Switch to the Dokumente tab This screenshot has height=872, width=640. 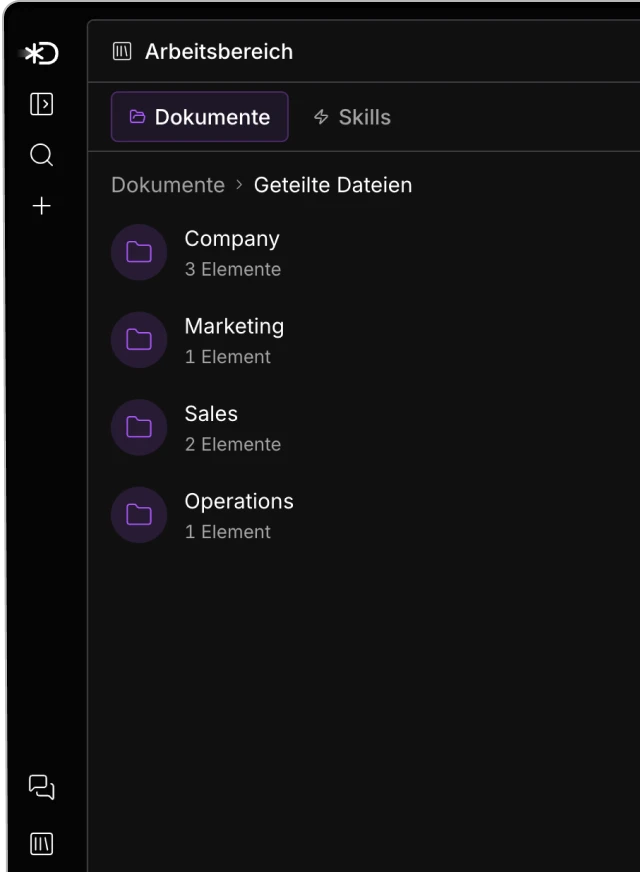pos(199,117)
